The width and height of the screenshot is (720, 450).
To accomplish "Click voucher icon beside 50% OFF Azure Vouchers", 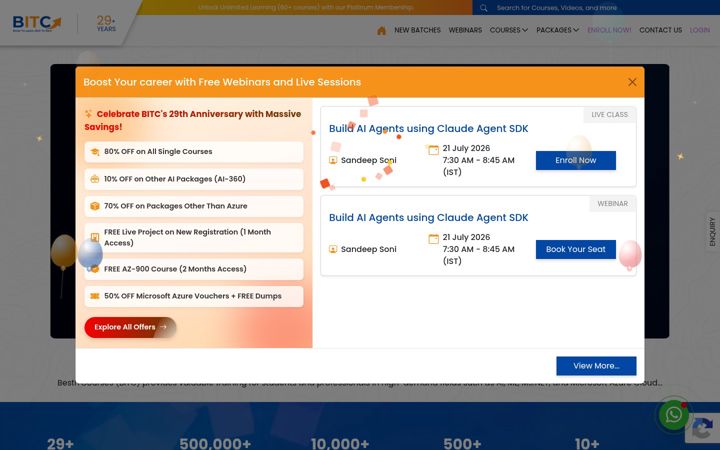I will point(95,296).
